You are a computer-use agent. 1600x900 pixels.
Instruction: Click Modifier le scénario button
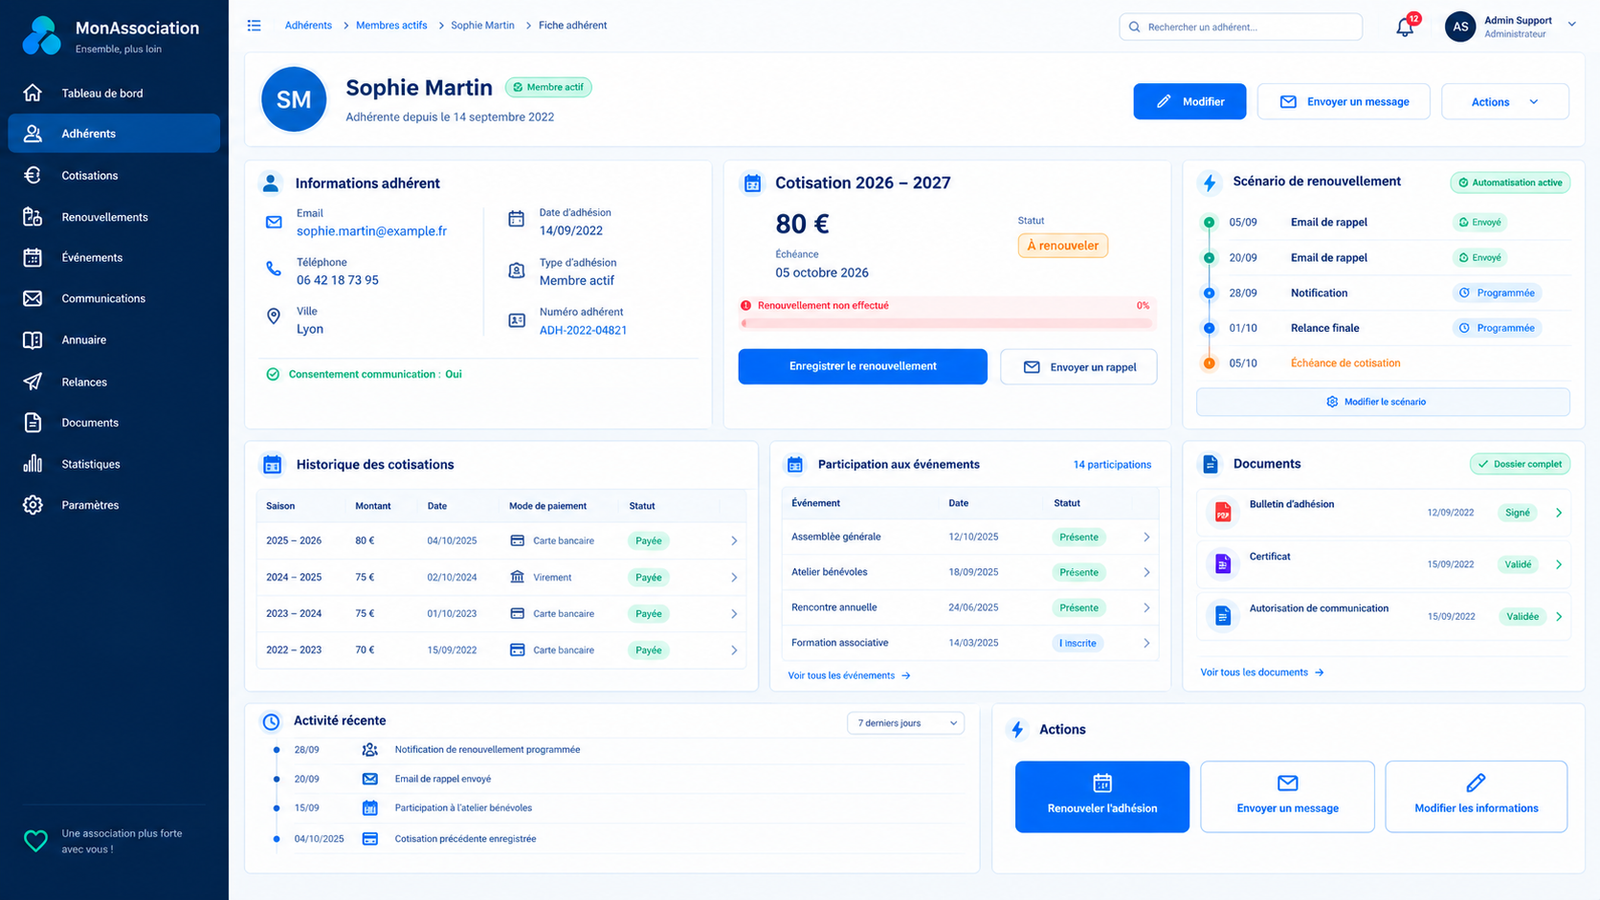(1383, 401)
